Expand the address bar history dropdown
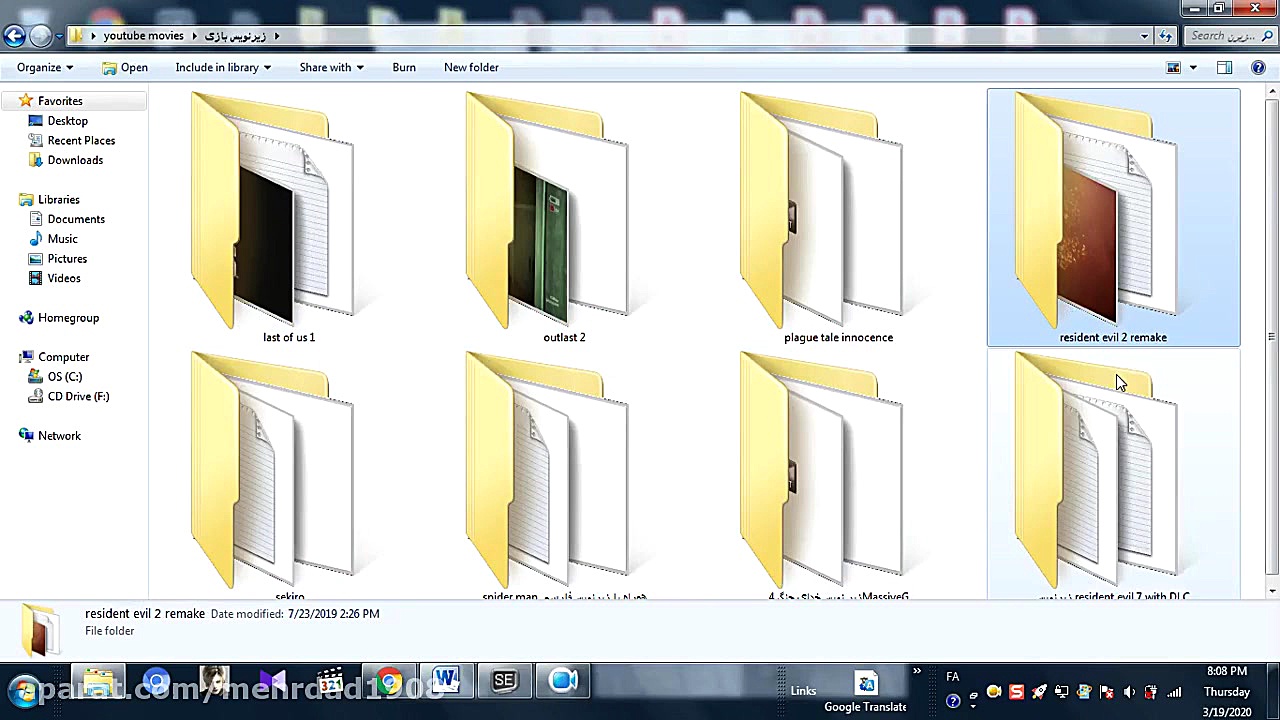 (1144, 36)
